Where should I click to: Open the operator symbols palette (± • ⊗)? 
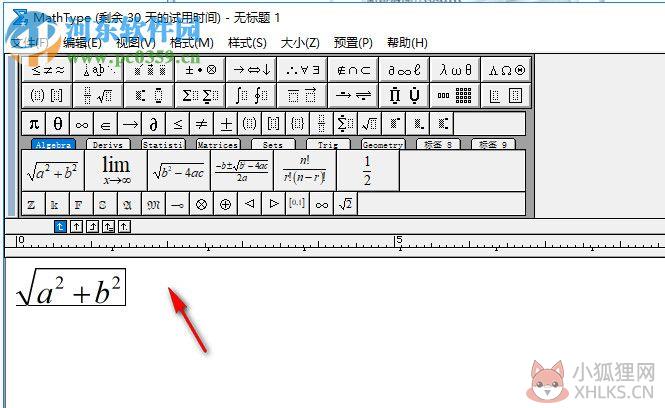pos(200,70)
